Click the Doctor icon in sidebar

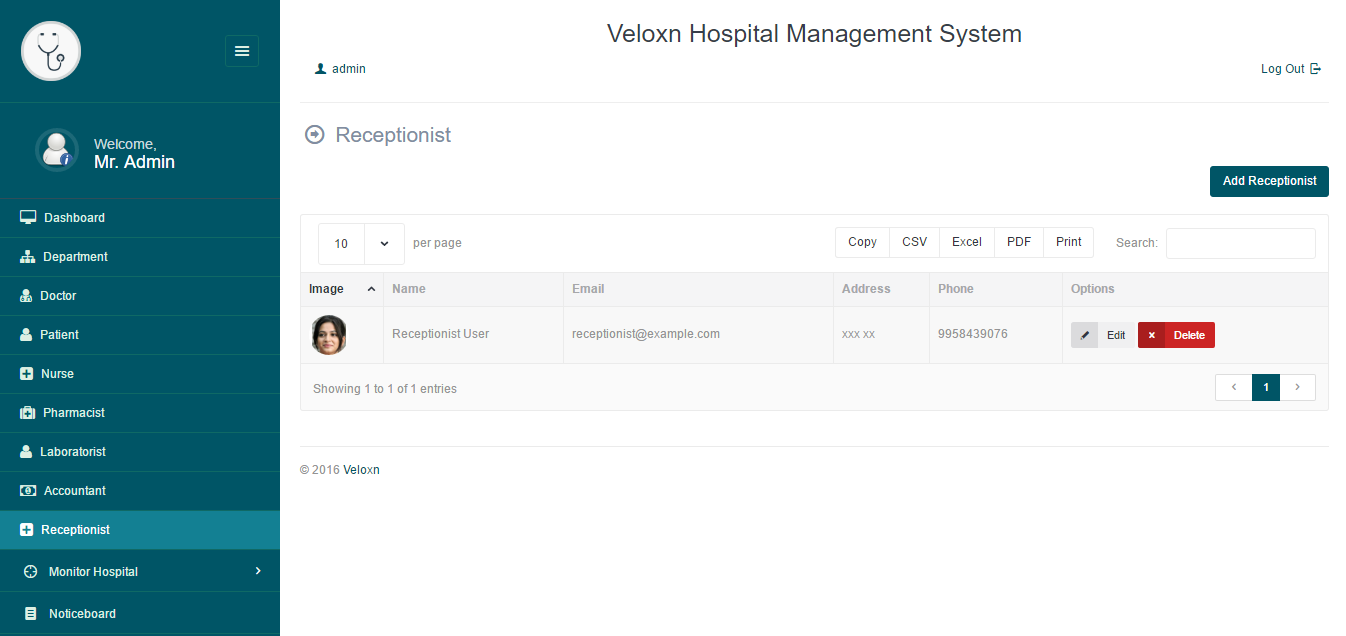coord(27,296)
